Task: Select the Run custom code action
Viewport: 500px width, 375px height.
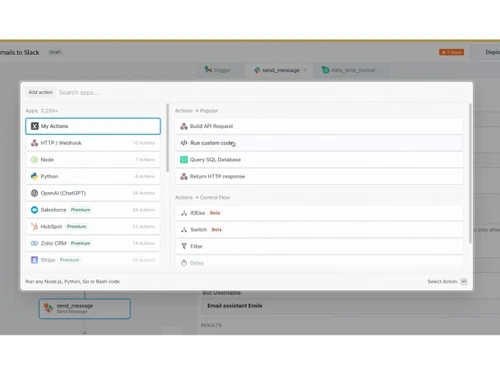Action: [x=319, y=143]
